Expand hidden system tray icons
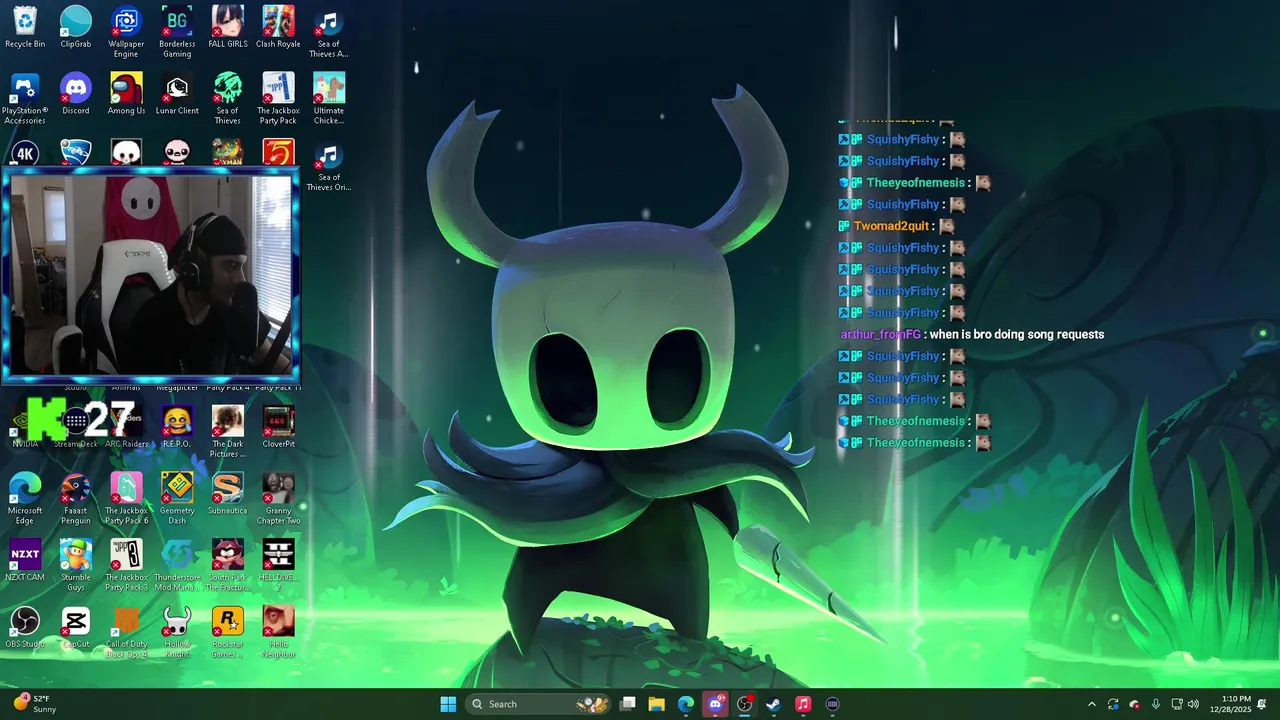The height and width of the screenshot is (720, 1280). point(1092,704)
